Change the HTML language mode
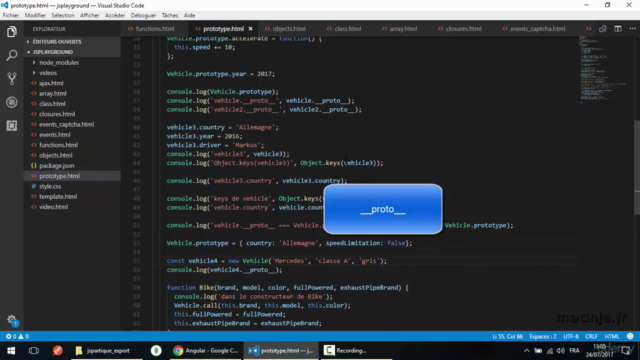 pyautogui.click(x=611, y=336)
